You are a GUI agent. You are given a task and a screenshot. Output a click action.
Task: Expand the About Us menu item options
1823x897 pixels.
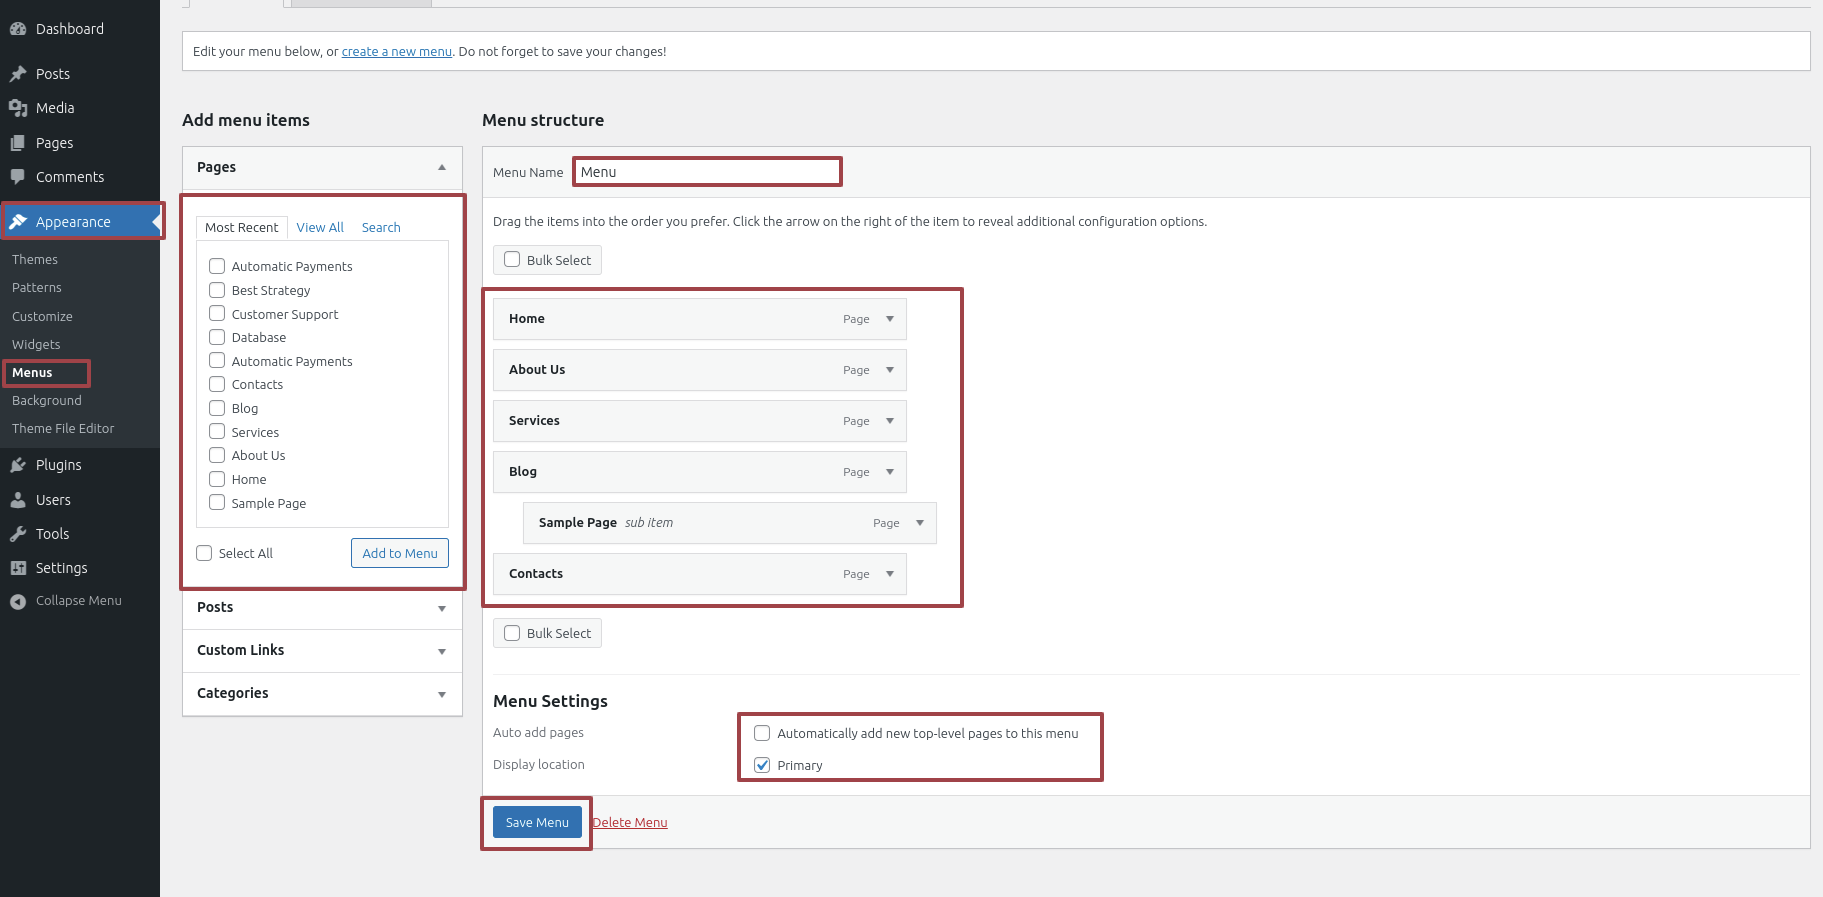click(x=890, y=370)
